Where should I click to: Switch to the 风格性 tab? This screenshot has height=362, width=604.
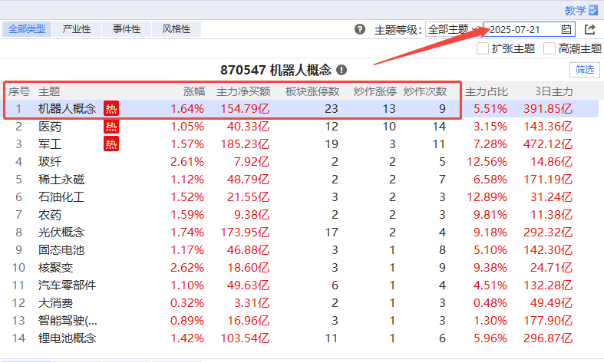[176, 29]
